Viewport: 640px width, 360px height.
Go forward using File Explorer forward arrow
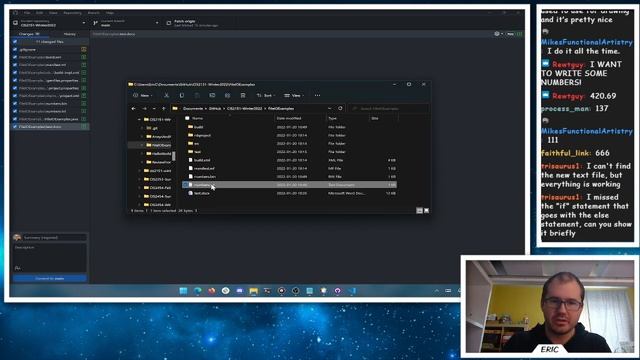click(x=144, y=109)
